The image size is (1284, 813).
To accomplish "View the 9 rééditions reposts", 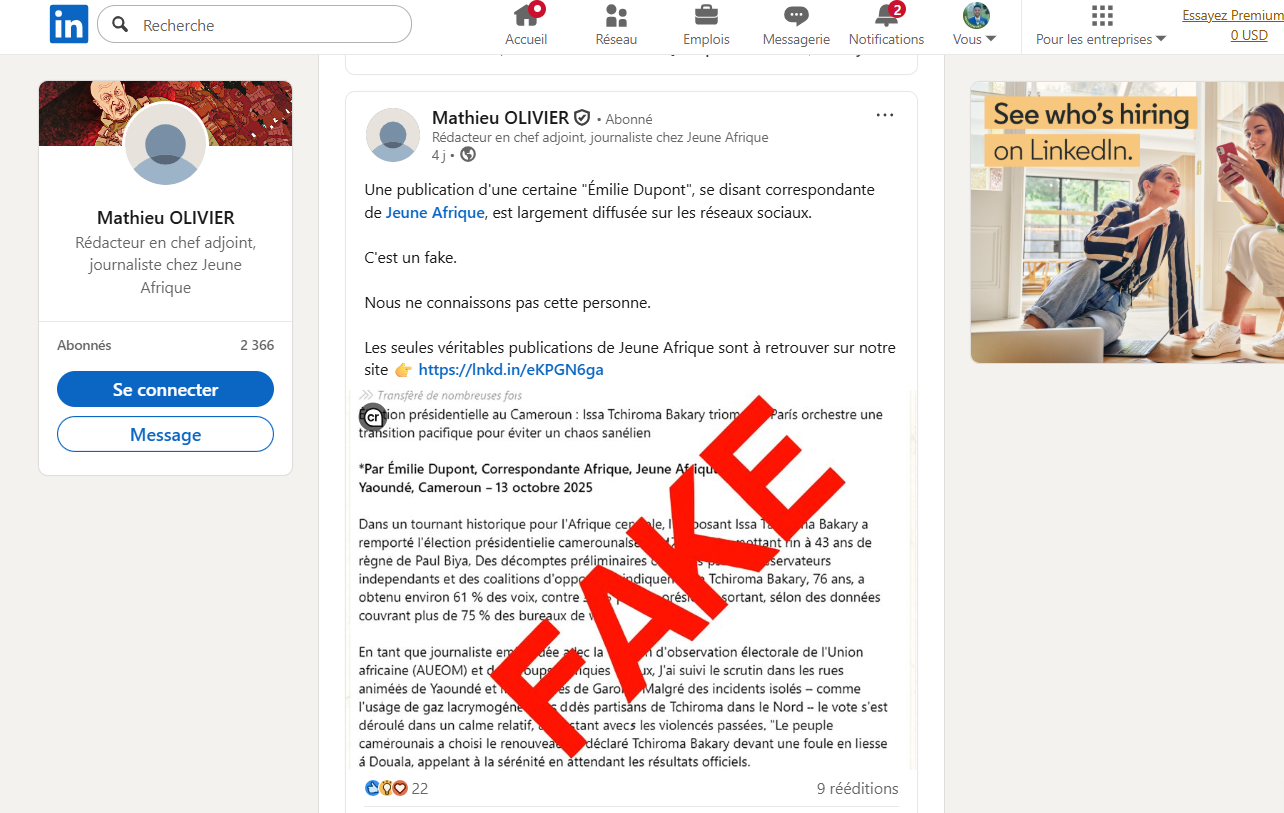I will (857, 788).
